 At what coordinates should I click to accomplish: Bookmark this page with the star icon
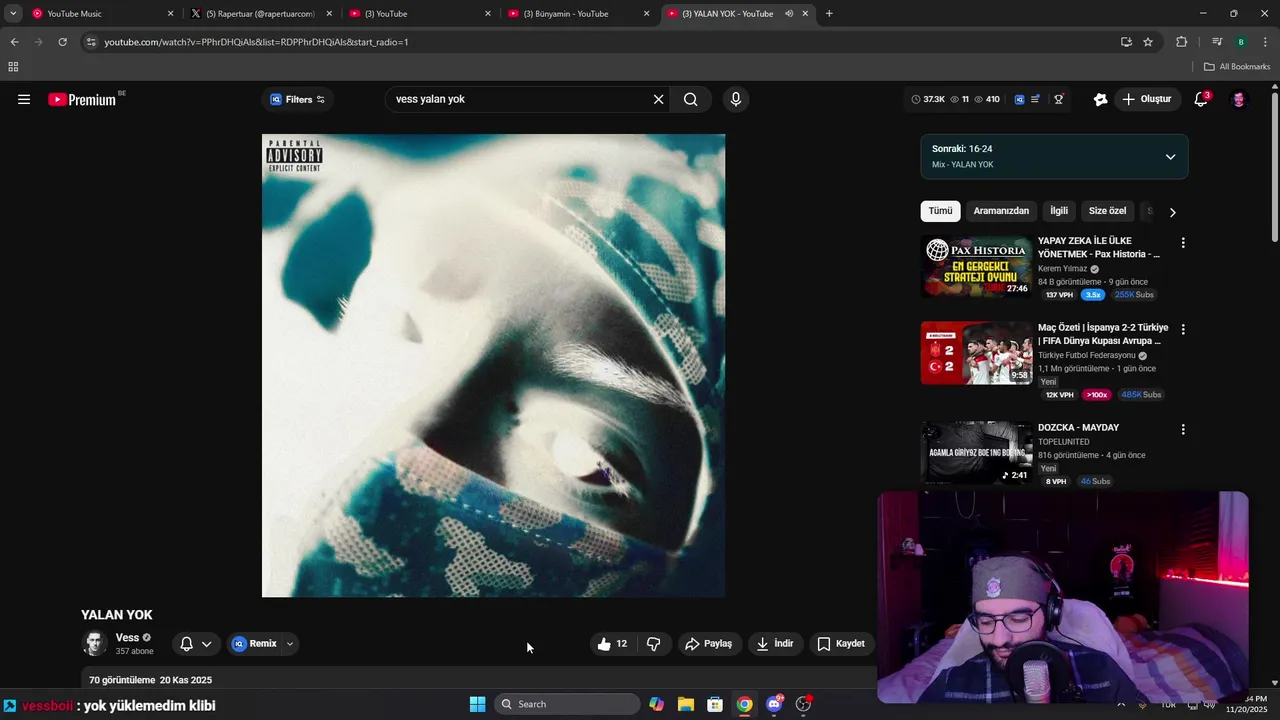(x=1148, y=42)
